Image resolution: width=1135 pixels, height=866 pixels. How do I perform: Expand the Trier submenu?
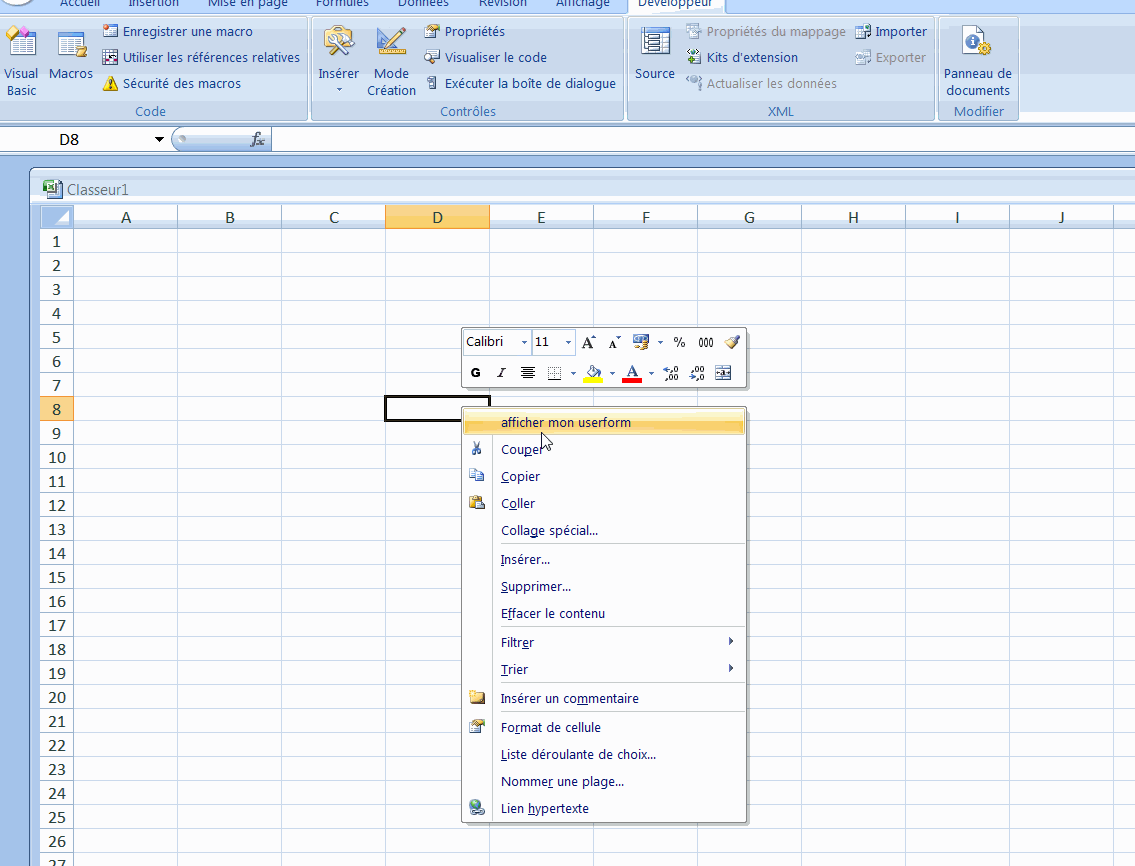604,669
